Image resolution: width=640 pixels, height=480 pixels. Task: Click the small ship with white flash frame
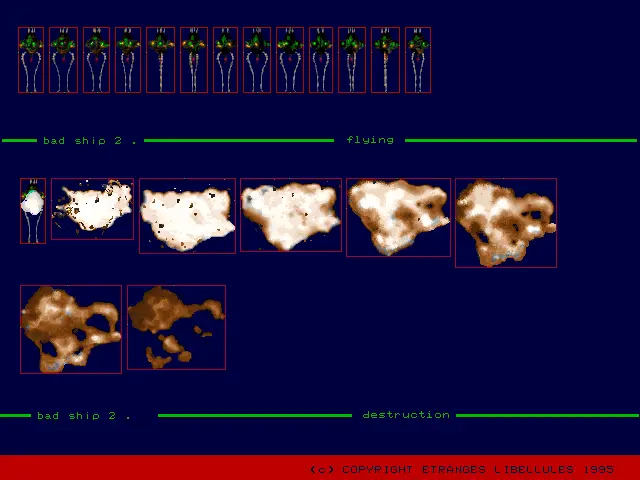pyautogui.click(x=33, y=211)
